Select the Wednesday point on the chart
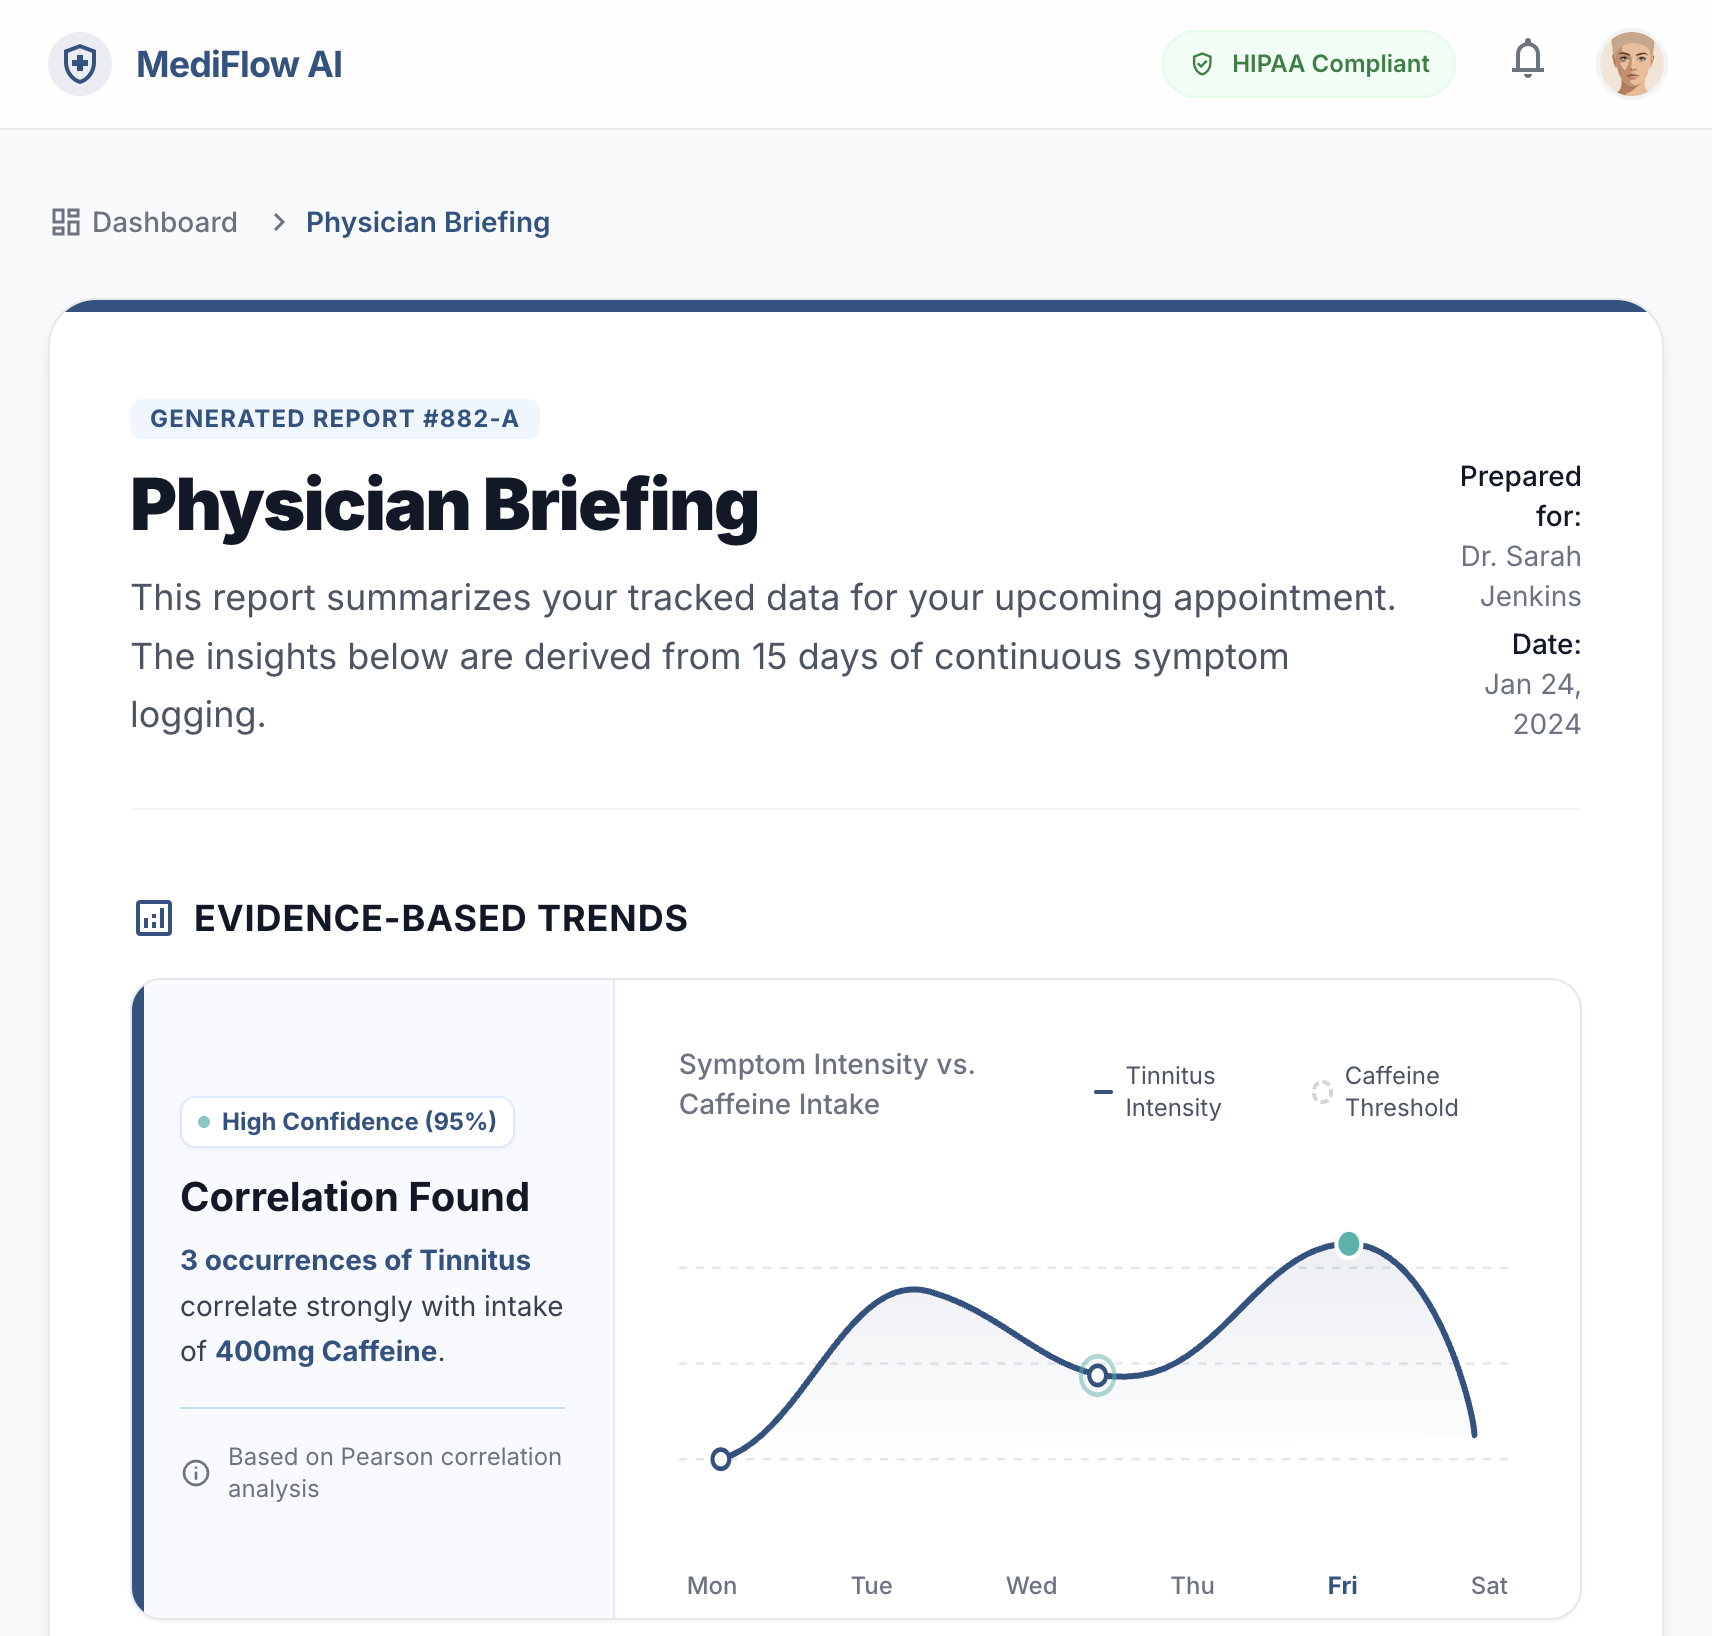Viewport: 1712px width, 1636px height. coord(1096,1375)
